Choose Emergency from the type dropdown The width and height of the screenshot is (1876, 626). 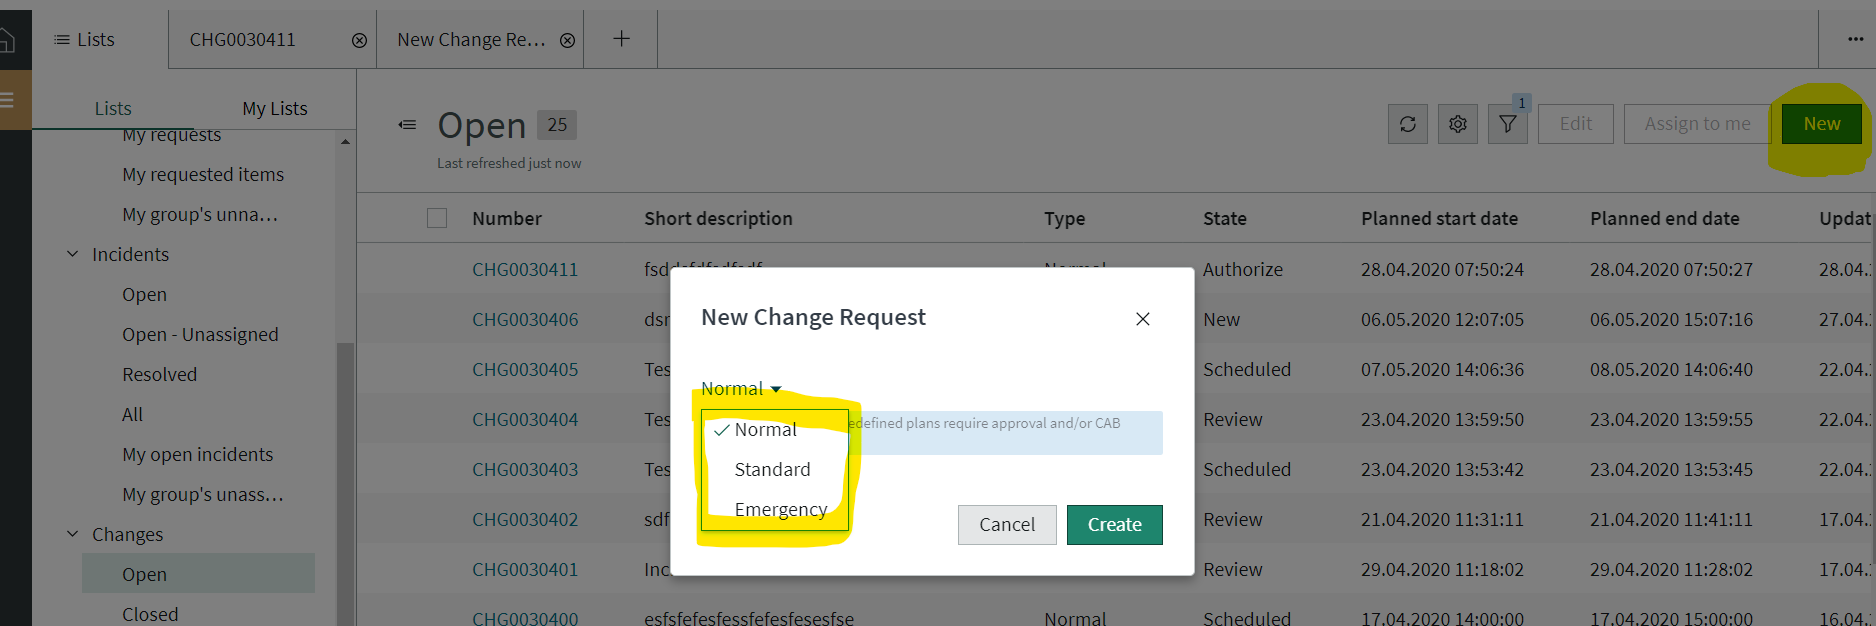tap(780, 509)
